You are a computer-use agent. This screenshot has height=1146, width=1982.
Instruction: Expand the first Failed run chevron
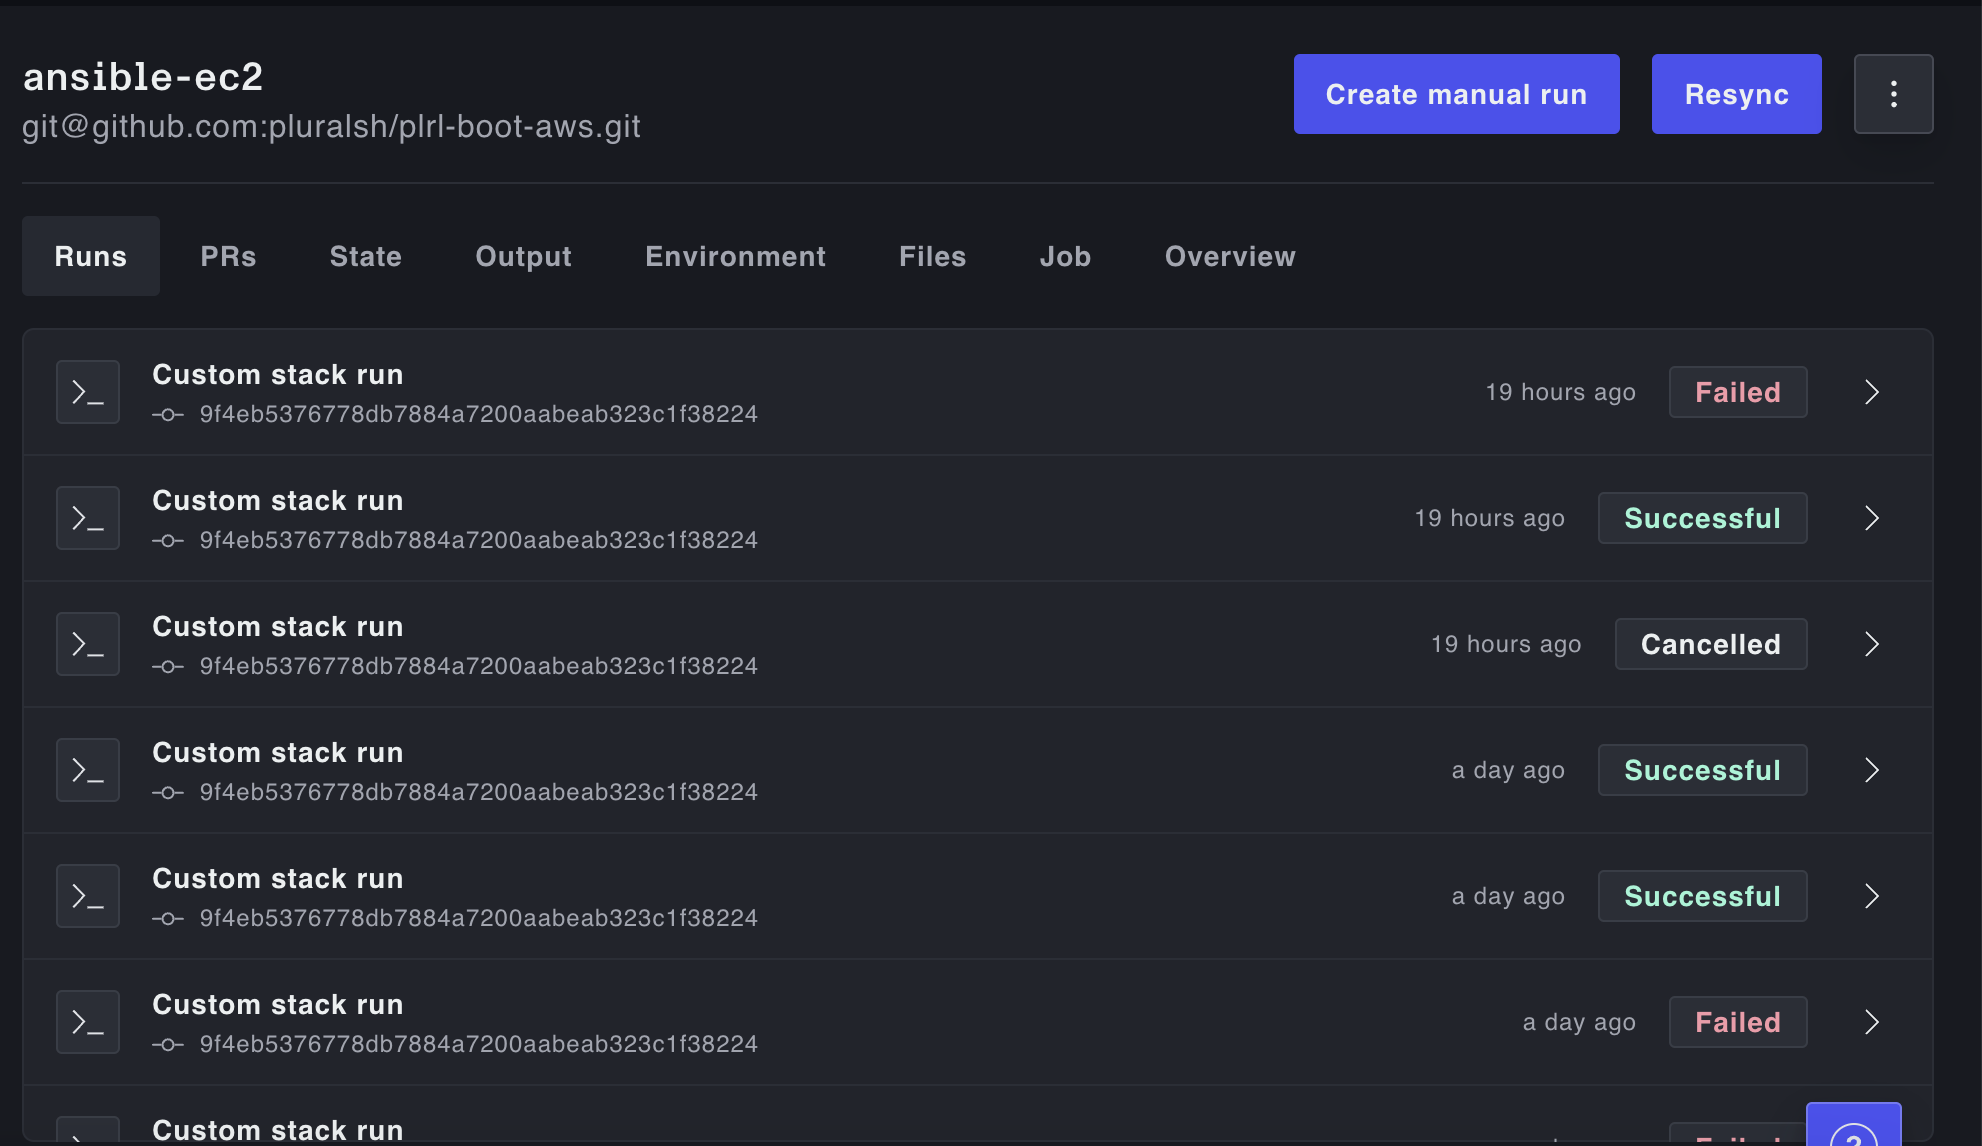click(1871, 392)
